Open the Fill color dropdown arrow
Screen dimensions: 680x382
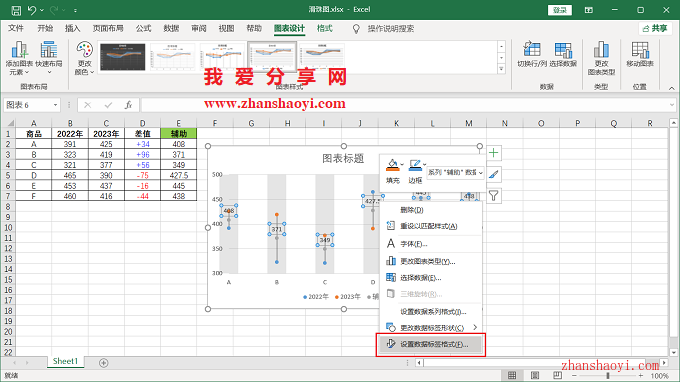point(402,164)
